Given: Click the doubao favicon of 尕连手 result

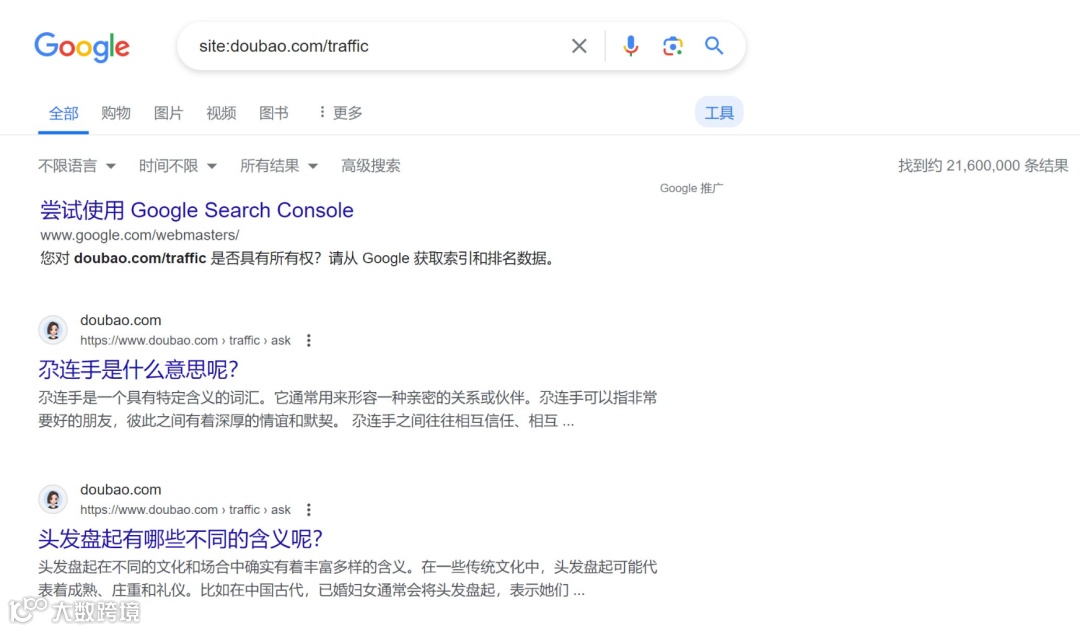Looking at the screenshot, I should (x=53, y=330).
